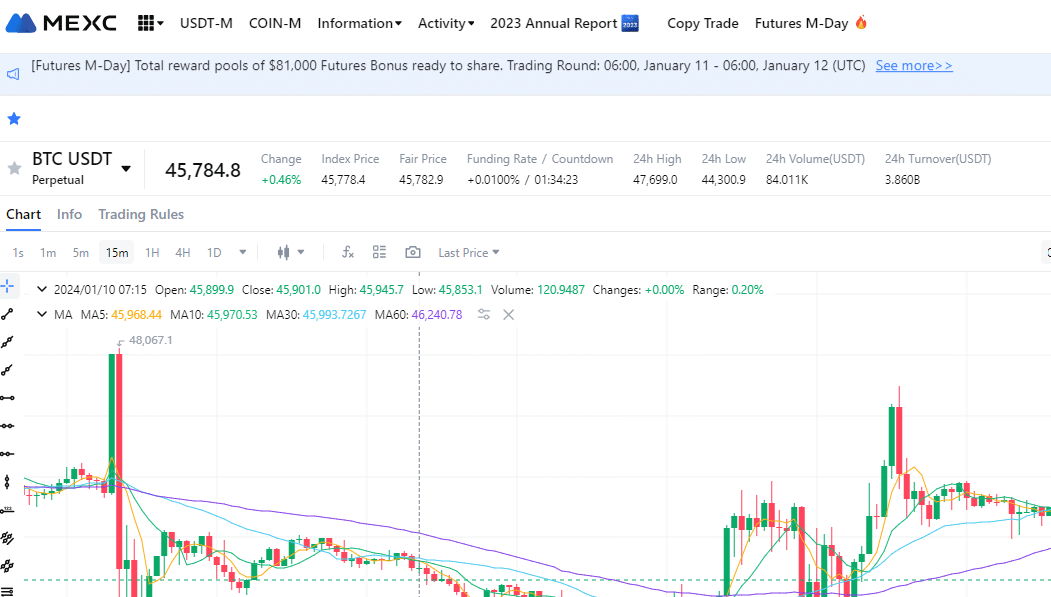Viewport: 1051px width, 597px height.
Task: Collapse the MA indicator legend chevron
Action: pos(42,315)
